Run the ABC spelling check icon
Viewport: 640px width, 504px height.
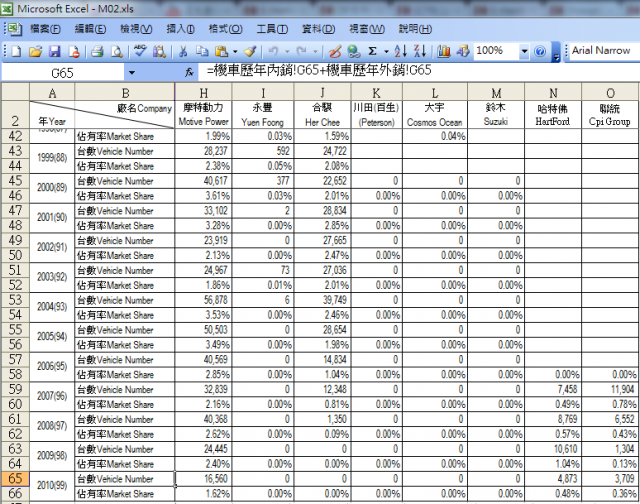tap(140, 51)
